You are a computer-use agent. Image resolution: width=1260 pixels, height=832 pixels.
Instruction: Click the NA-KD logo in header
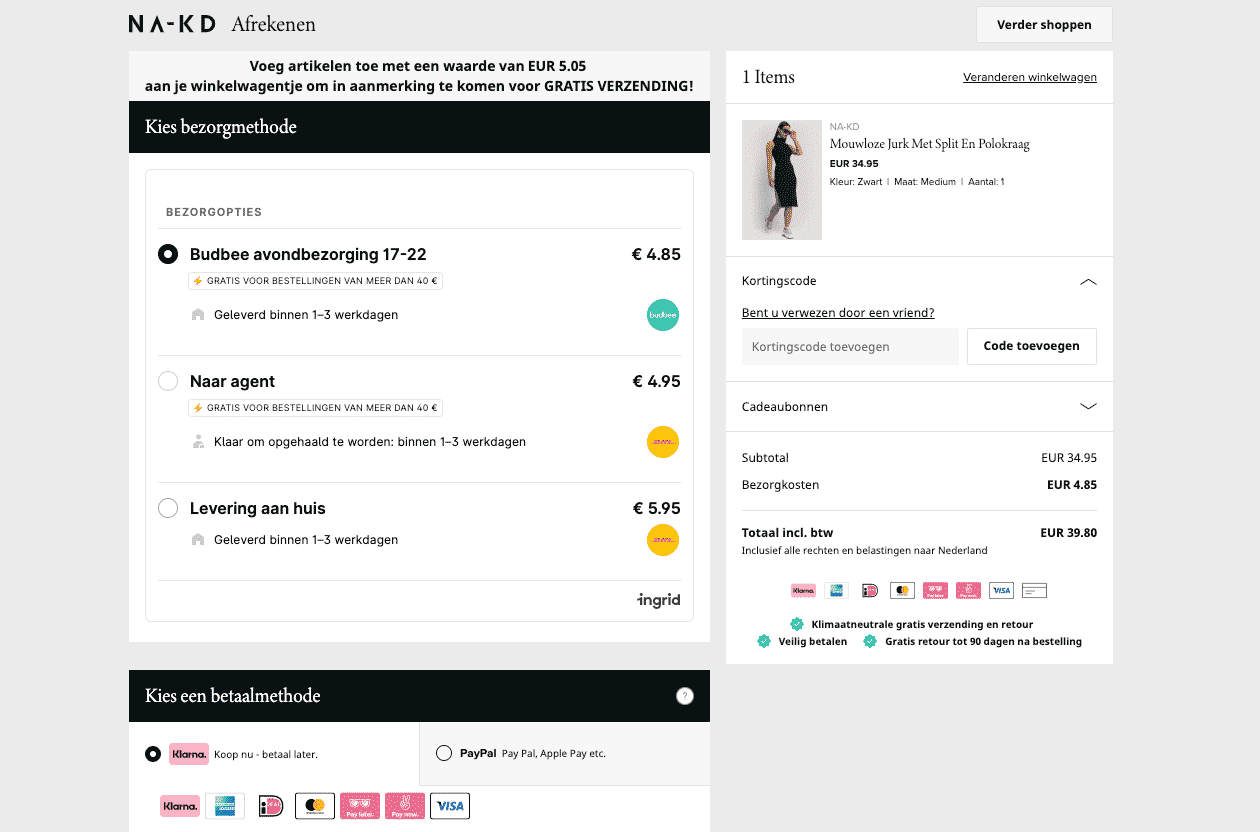tap(172, 24)
